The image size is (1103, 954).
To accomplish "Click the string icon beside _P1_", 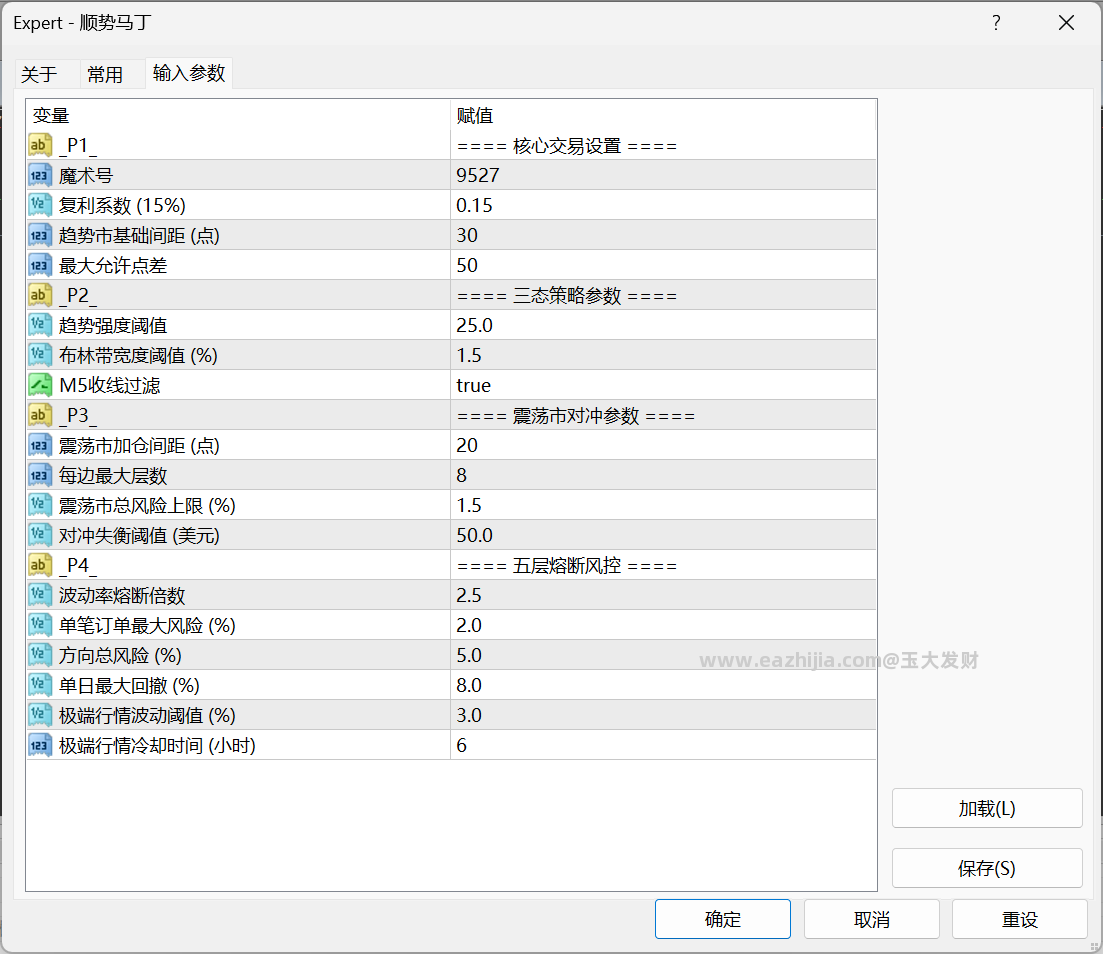I will click(39, 145).
